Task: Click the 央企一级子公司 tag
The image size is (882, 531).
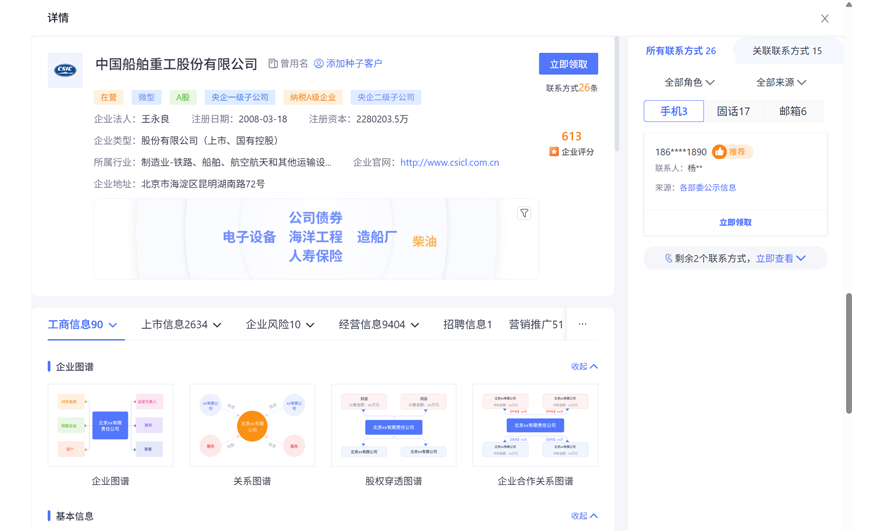Action: [240, 97]
